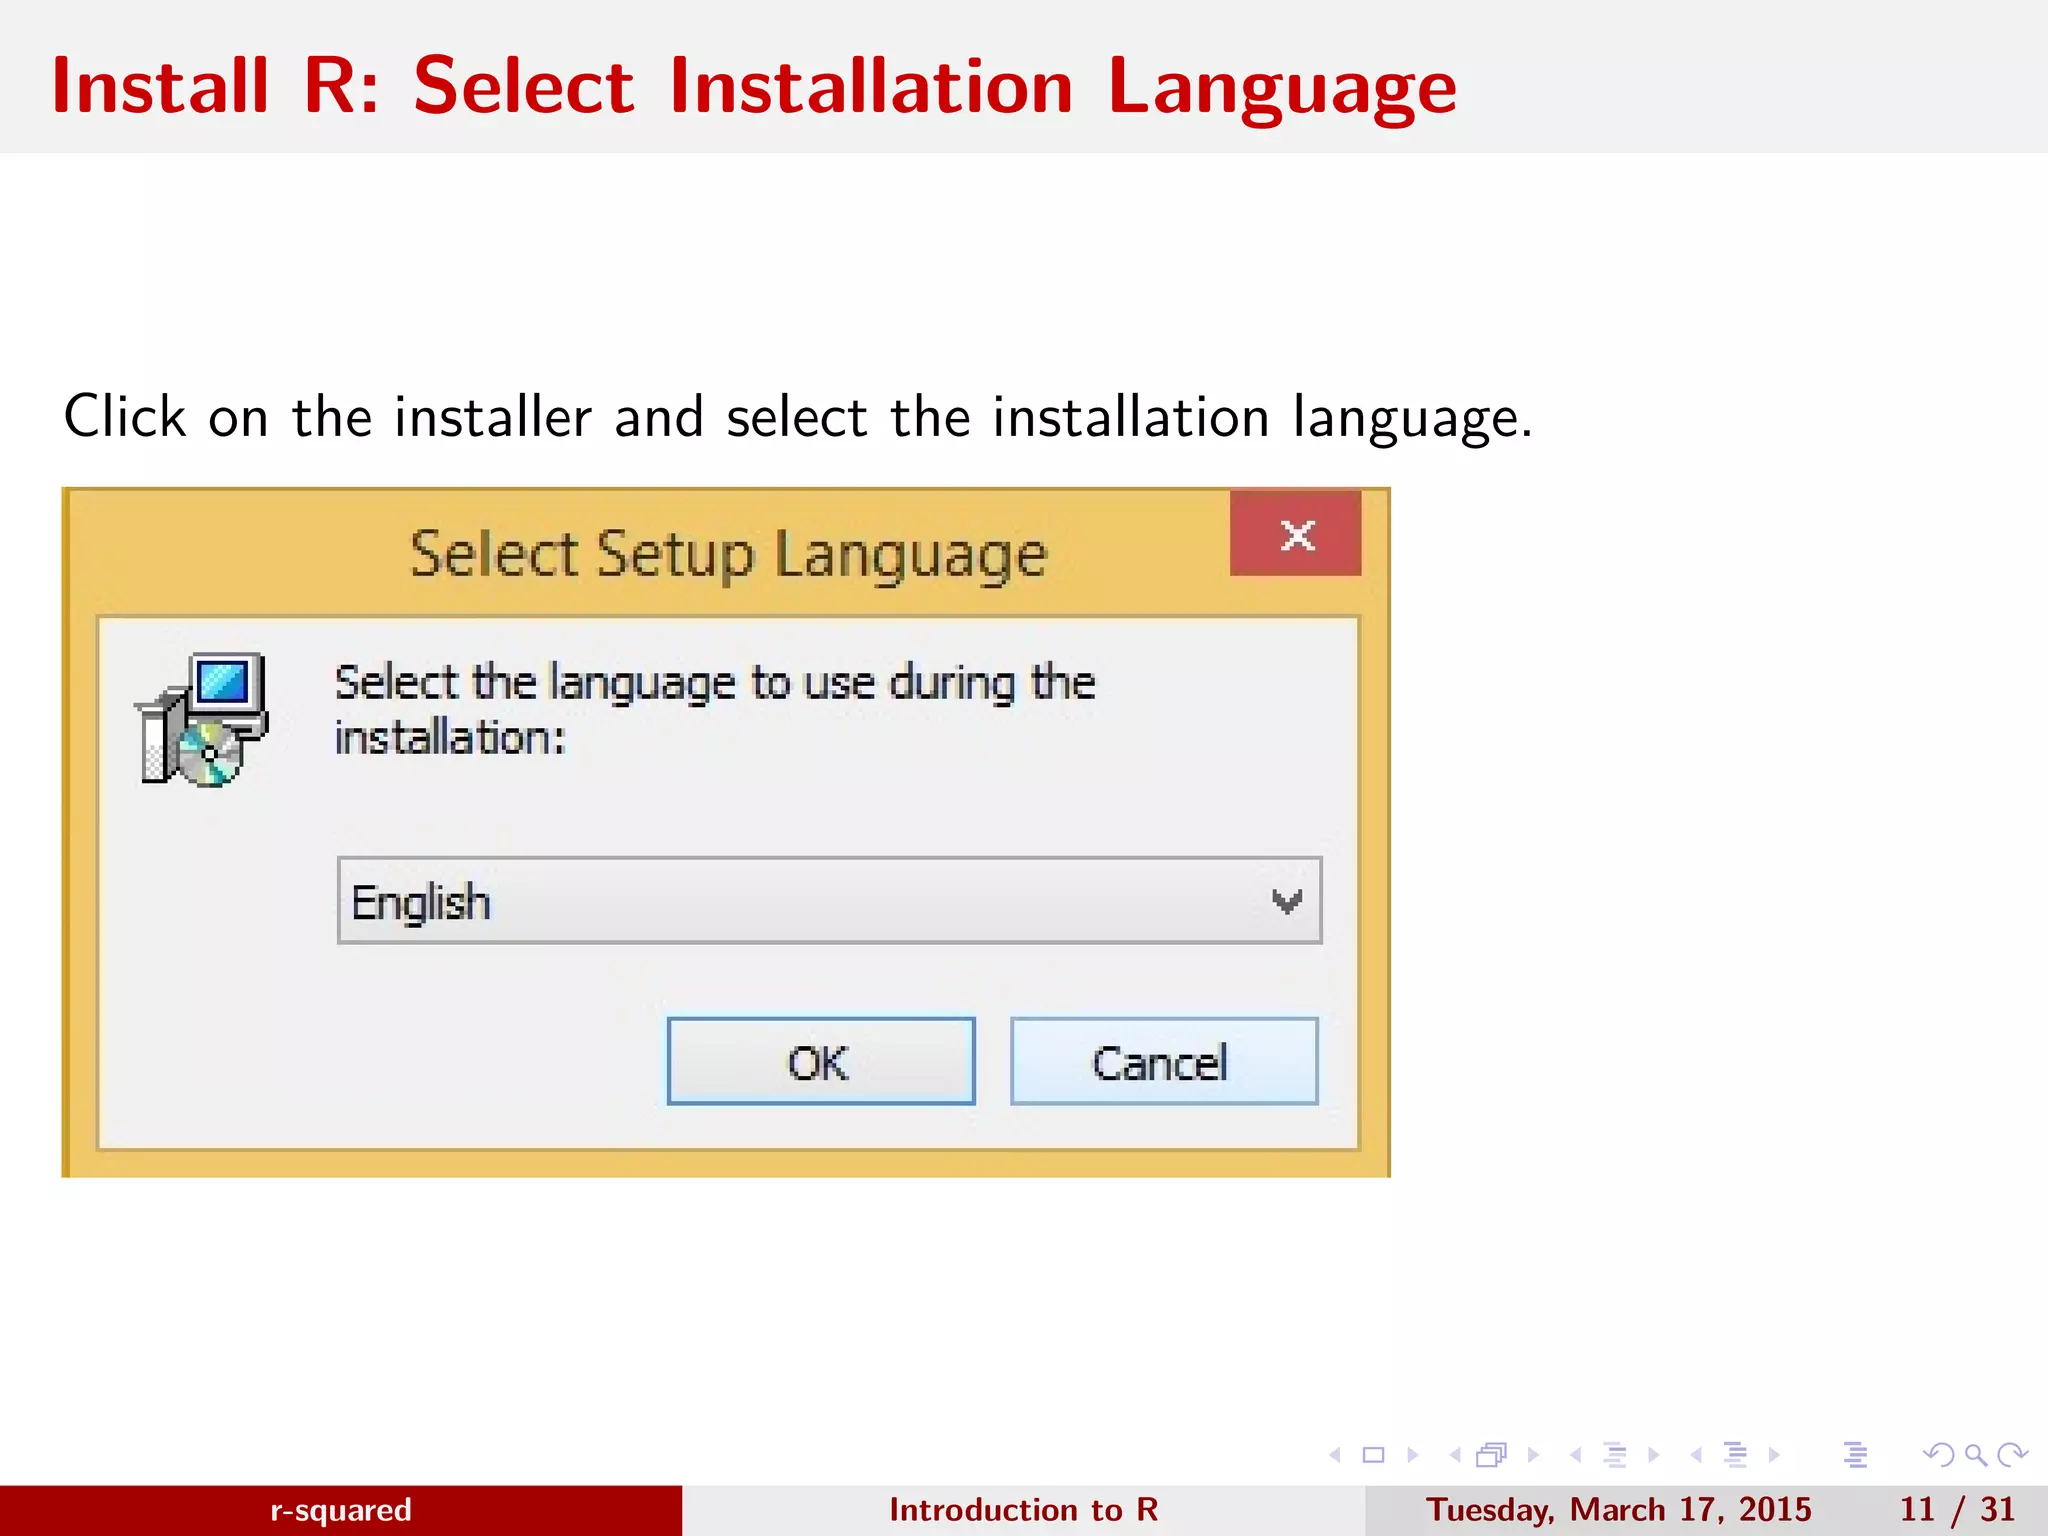The image size is (2048, 1536).
Task: Click the language dropdown arrow chevron
Action: pos(1286,901)
